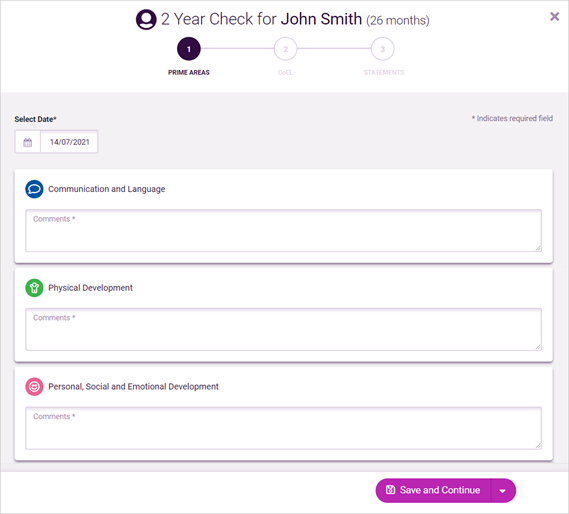Image resolution: width=569 pixels, height=514 pixels.
Task: Click the green Physical Development icon
Action: coord(34,288)
